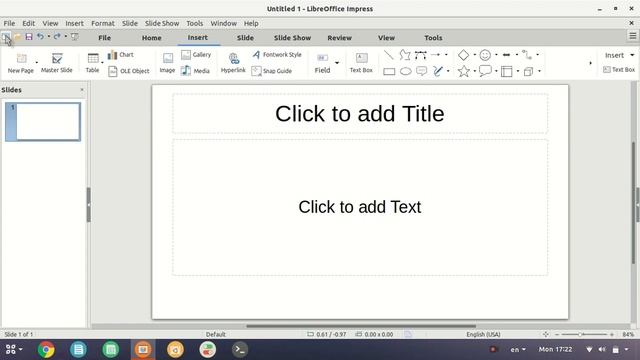Select the Smiley symbol shape tool
This screenshot has height=360, width=640.
(485, 55)
